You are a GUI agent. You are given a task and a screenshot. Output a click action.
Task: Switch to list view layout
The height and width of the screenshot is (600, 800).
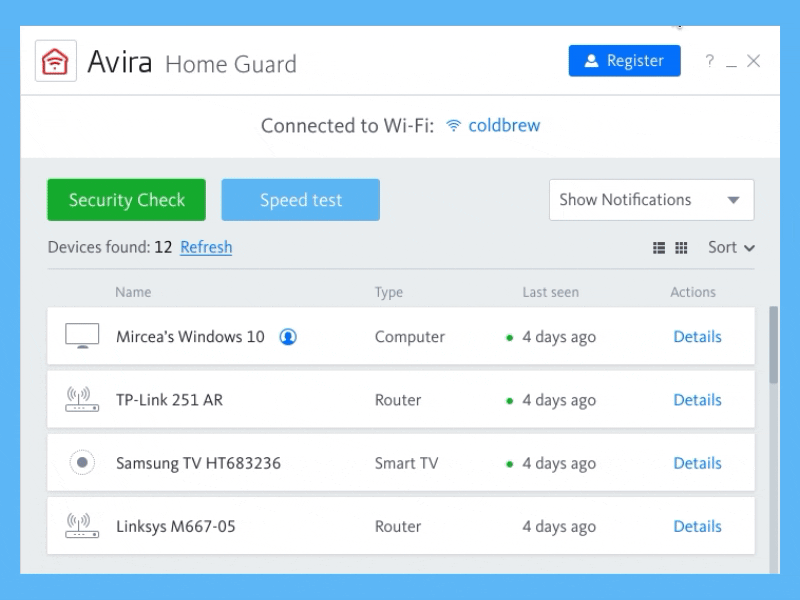pyautogui.click(x=659, y=248)
